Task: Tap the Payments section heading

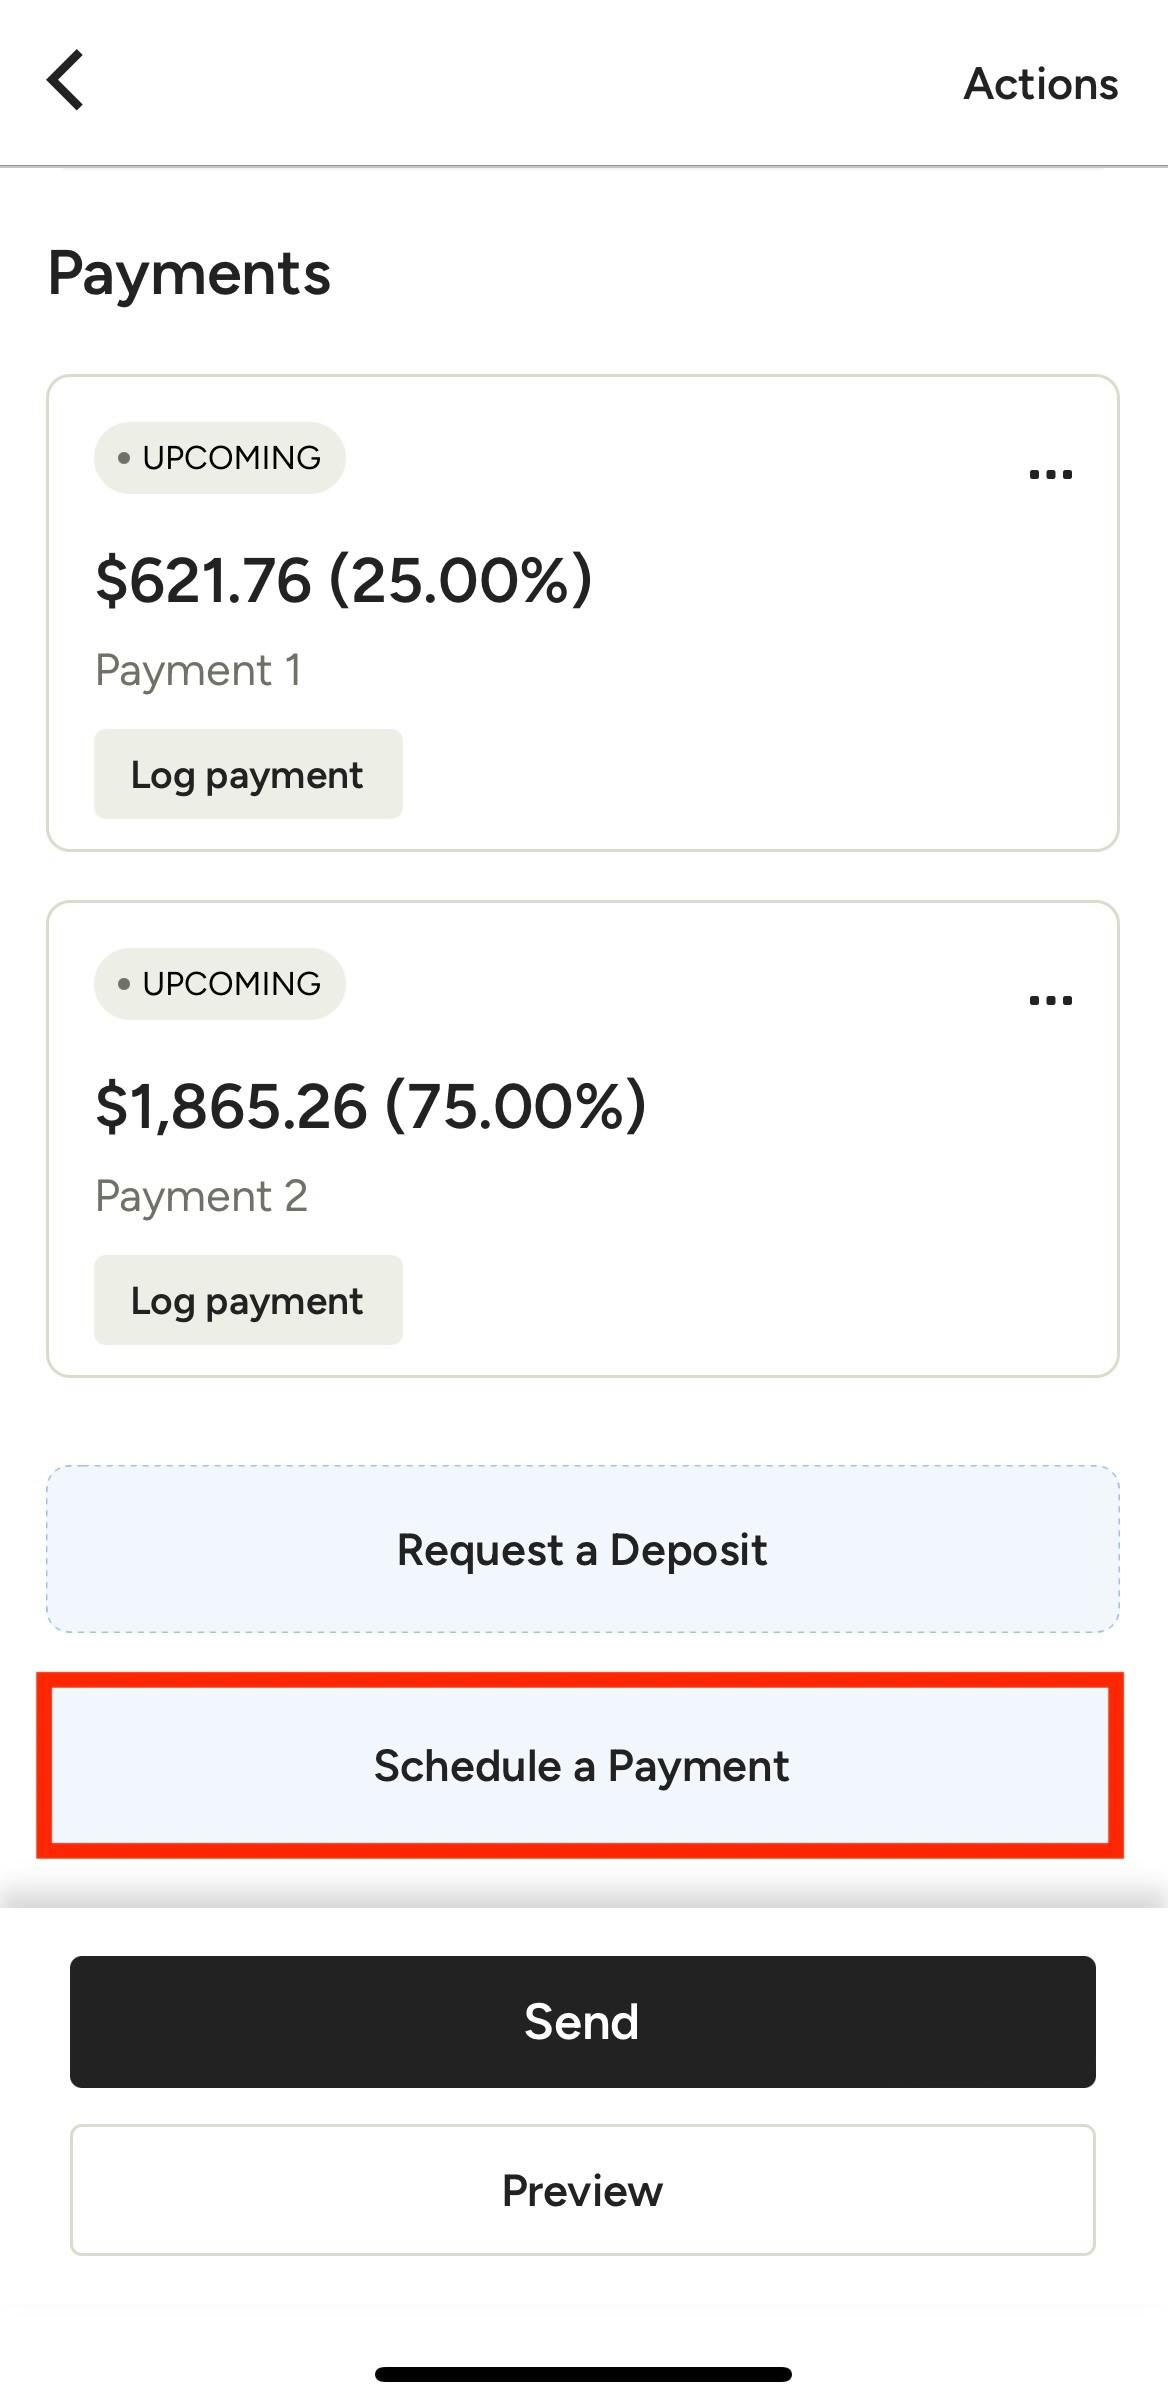Action: pyautogui.click(x=189, y=274)
